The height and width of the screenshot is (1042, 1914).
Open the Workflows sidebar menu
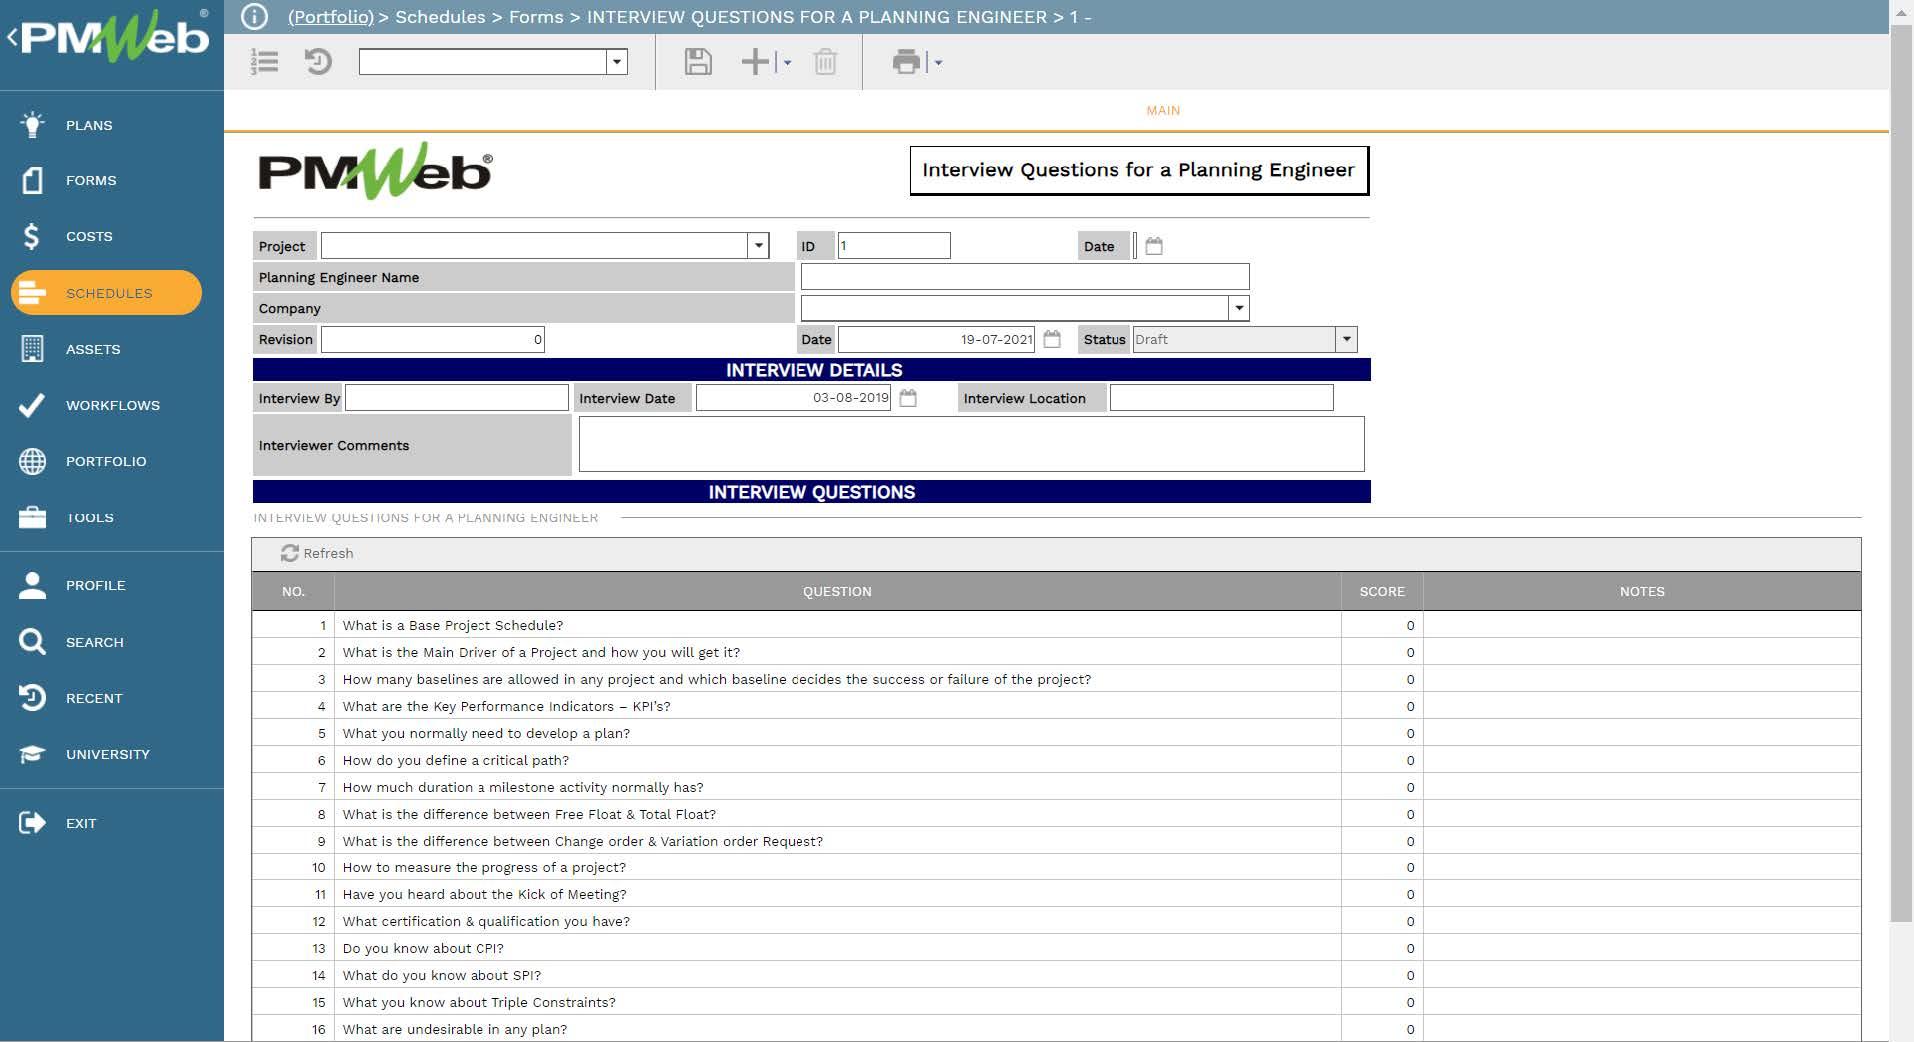pos(112,405)
